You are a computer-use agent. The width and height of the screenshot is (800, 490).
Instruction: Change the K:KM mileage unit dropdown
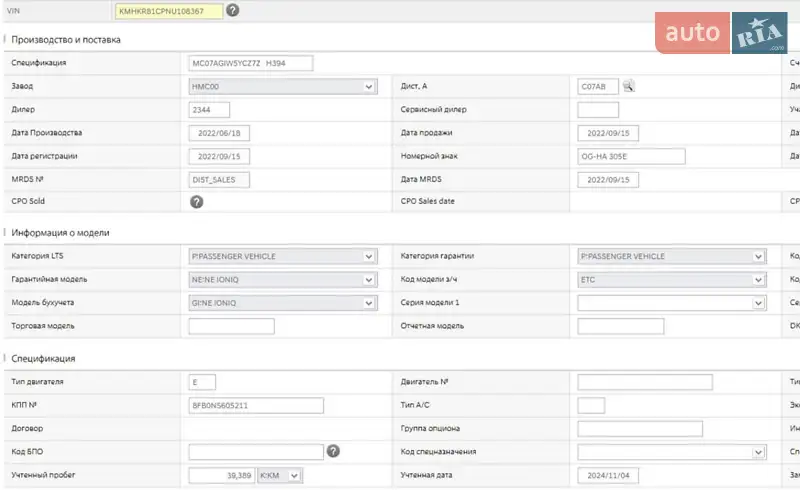click(x=280, y=475)
